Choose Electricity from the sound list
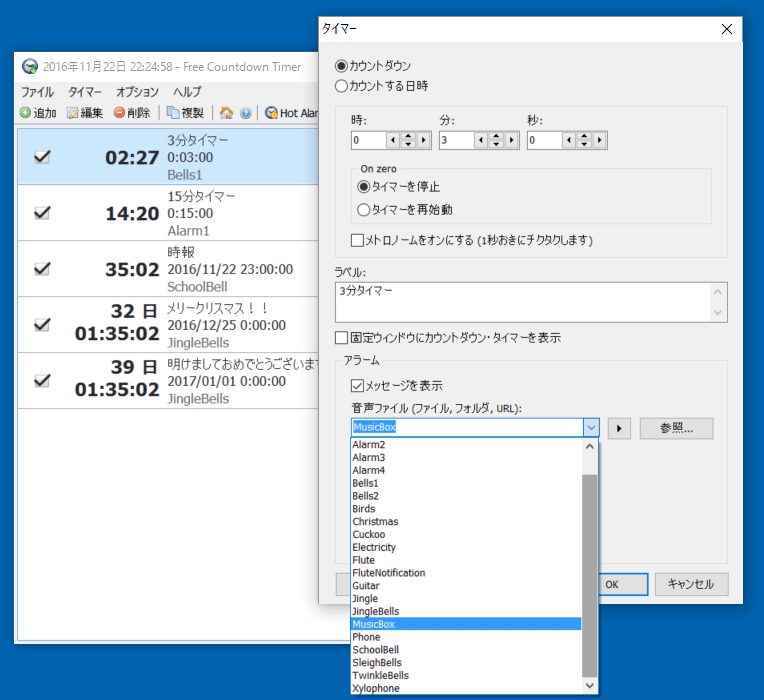The height and width of the screenshot is (700, 764). (x=466, y=548)
